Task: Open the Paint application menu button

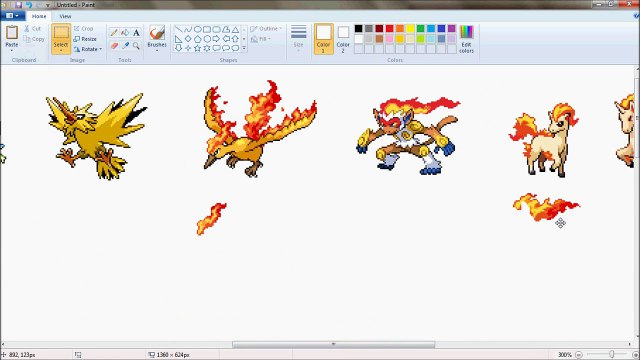Action: [x=12, y=16]
